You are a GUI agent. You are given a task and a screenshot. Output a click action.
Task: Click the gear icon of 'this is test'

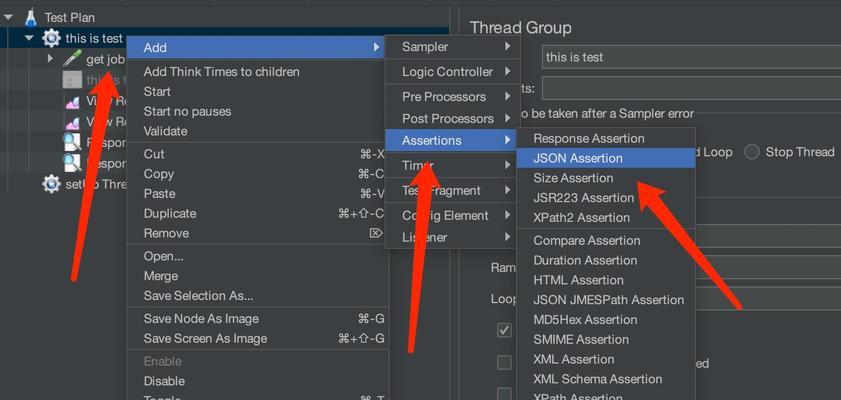coord(51,39)
